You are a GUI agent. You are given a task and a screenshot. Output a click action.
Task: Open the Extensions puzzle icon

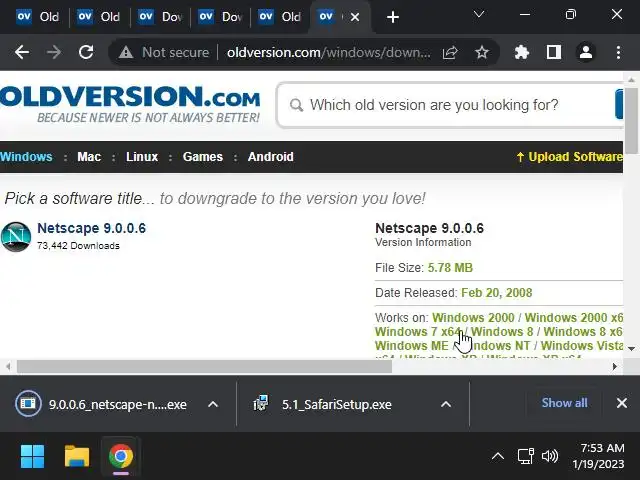click(522, 52)
